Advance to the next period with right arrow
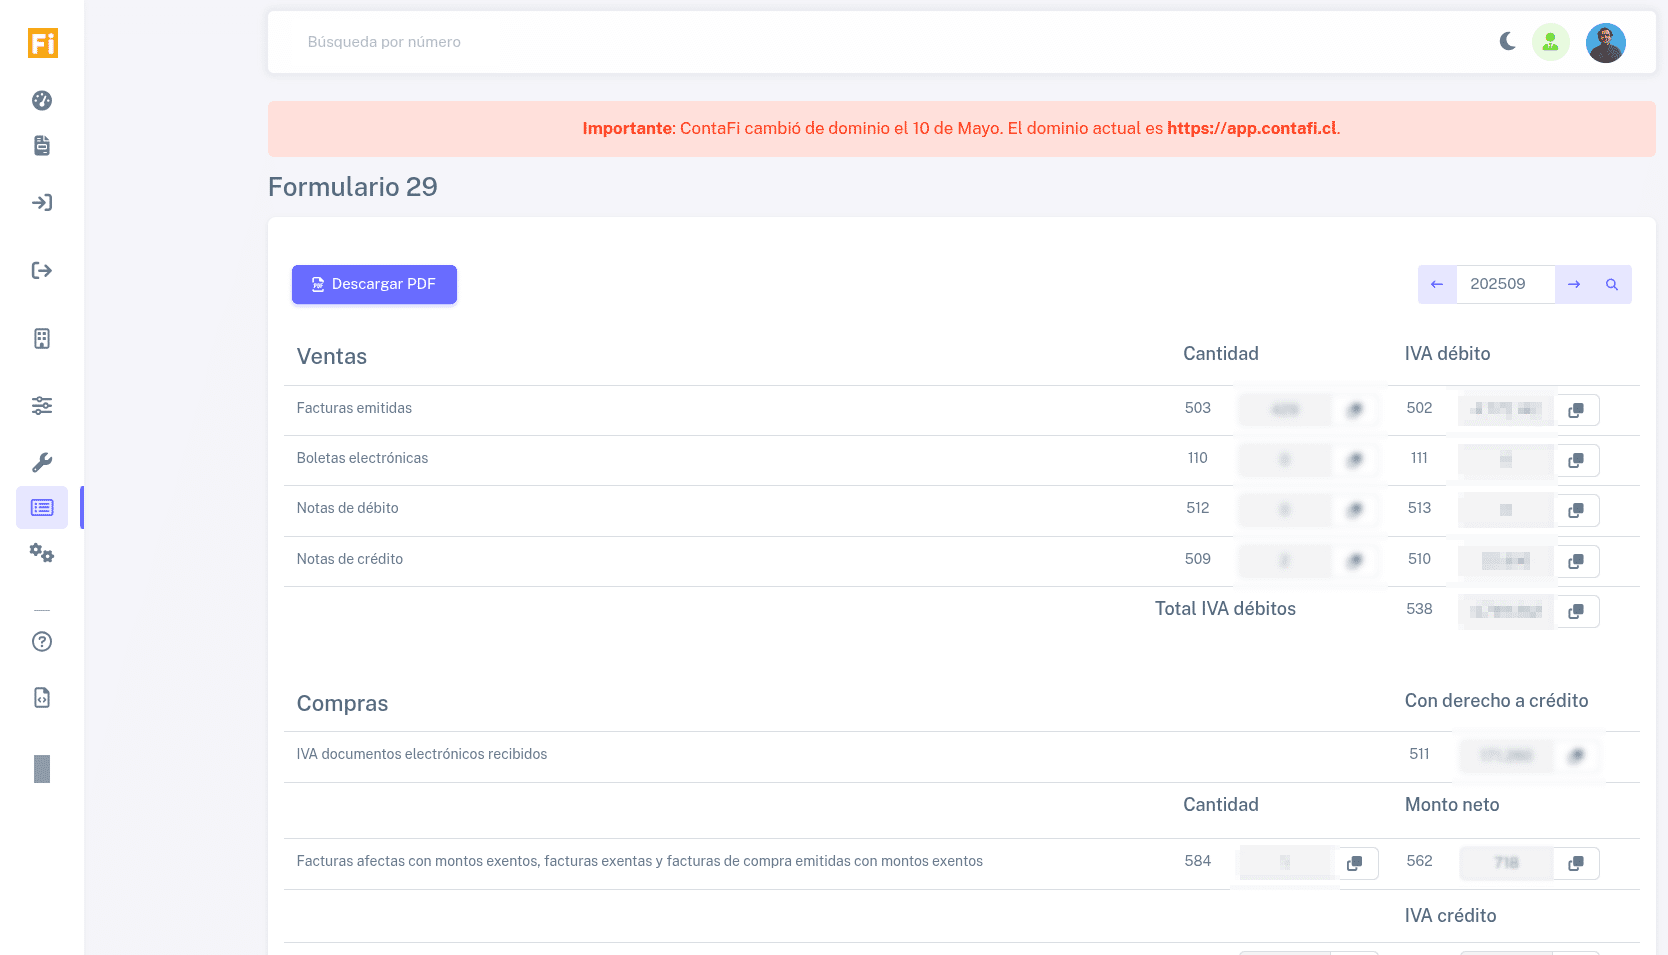 tap(1574, 284)
